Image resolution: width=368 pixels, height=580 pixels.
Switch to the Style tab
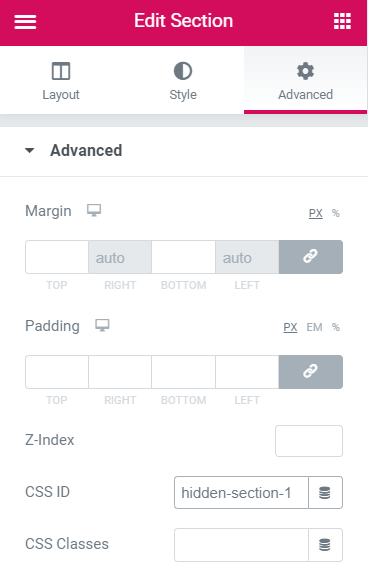click(x=183, y=81)
